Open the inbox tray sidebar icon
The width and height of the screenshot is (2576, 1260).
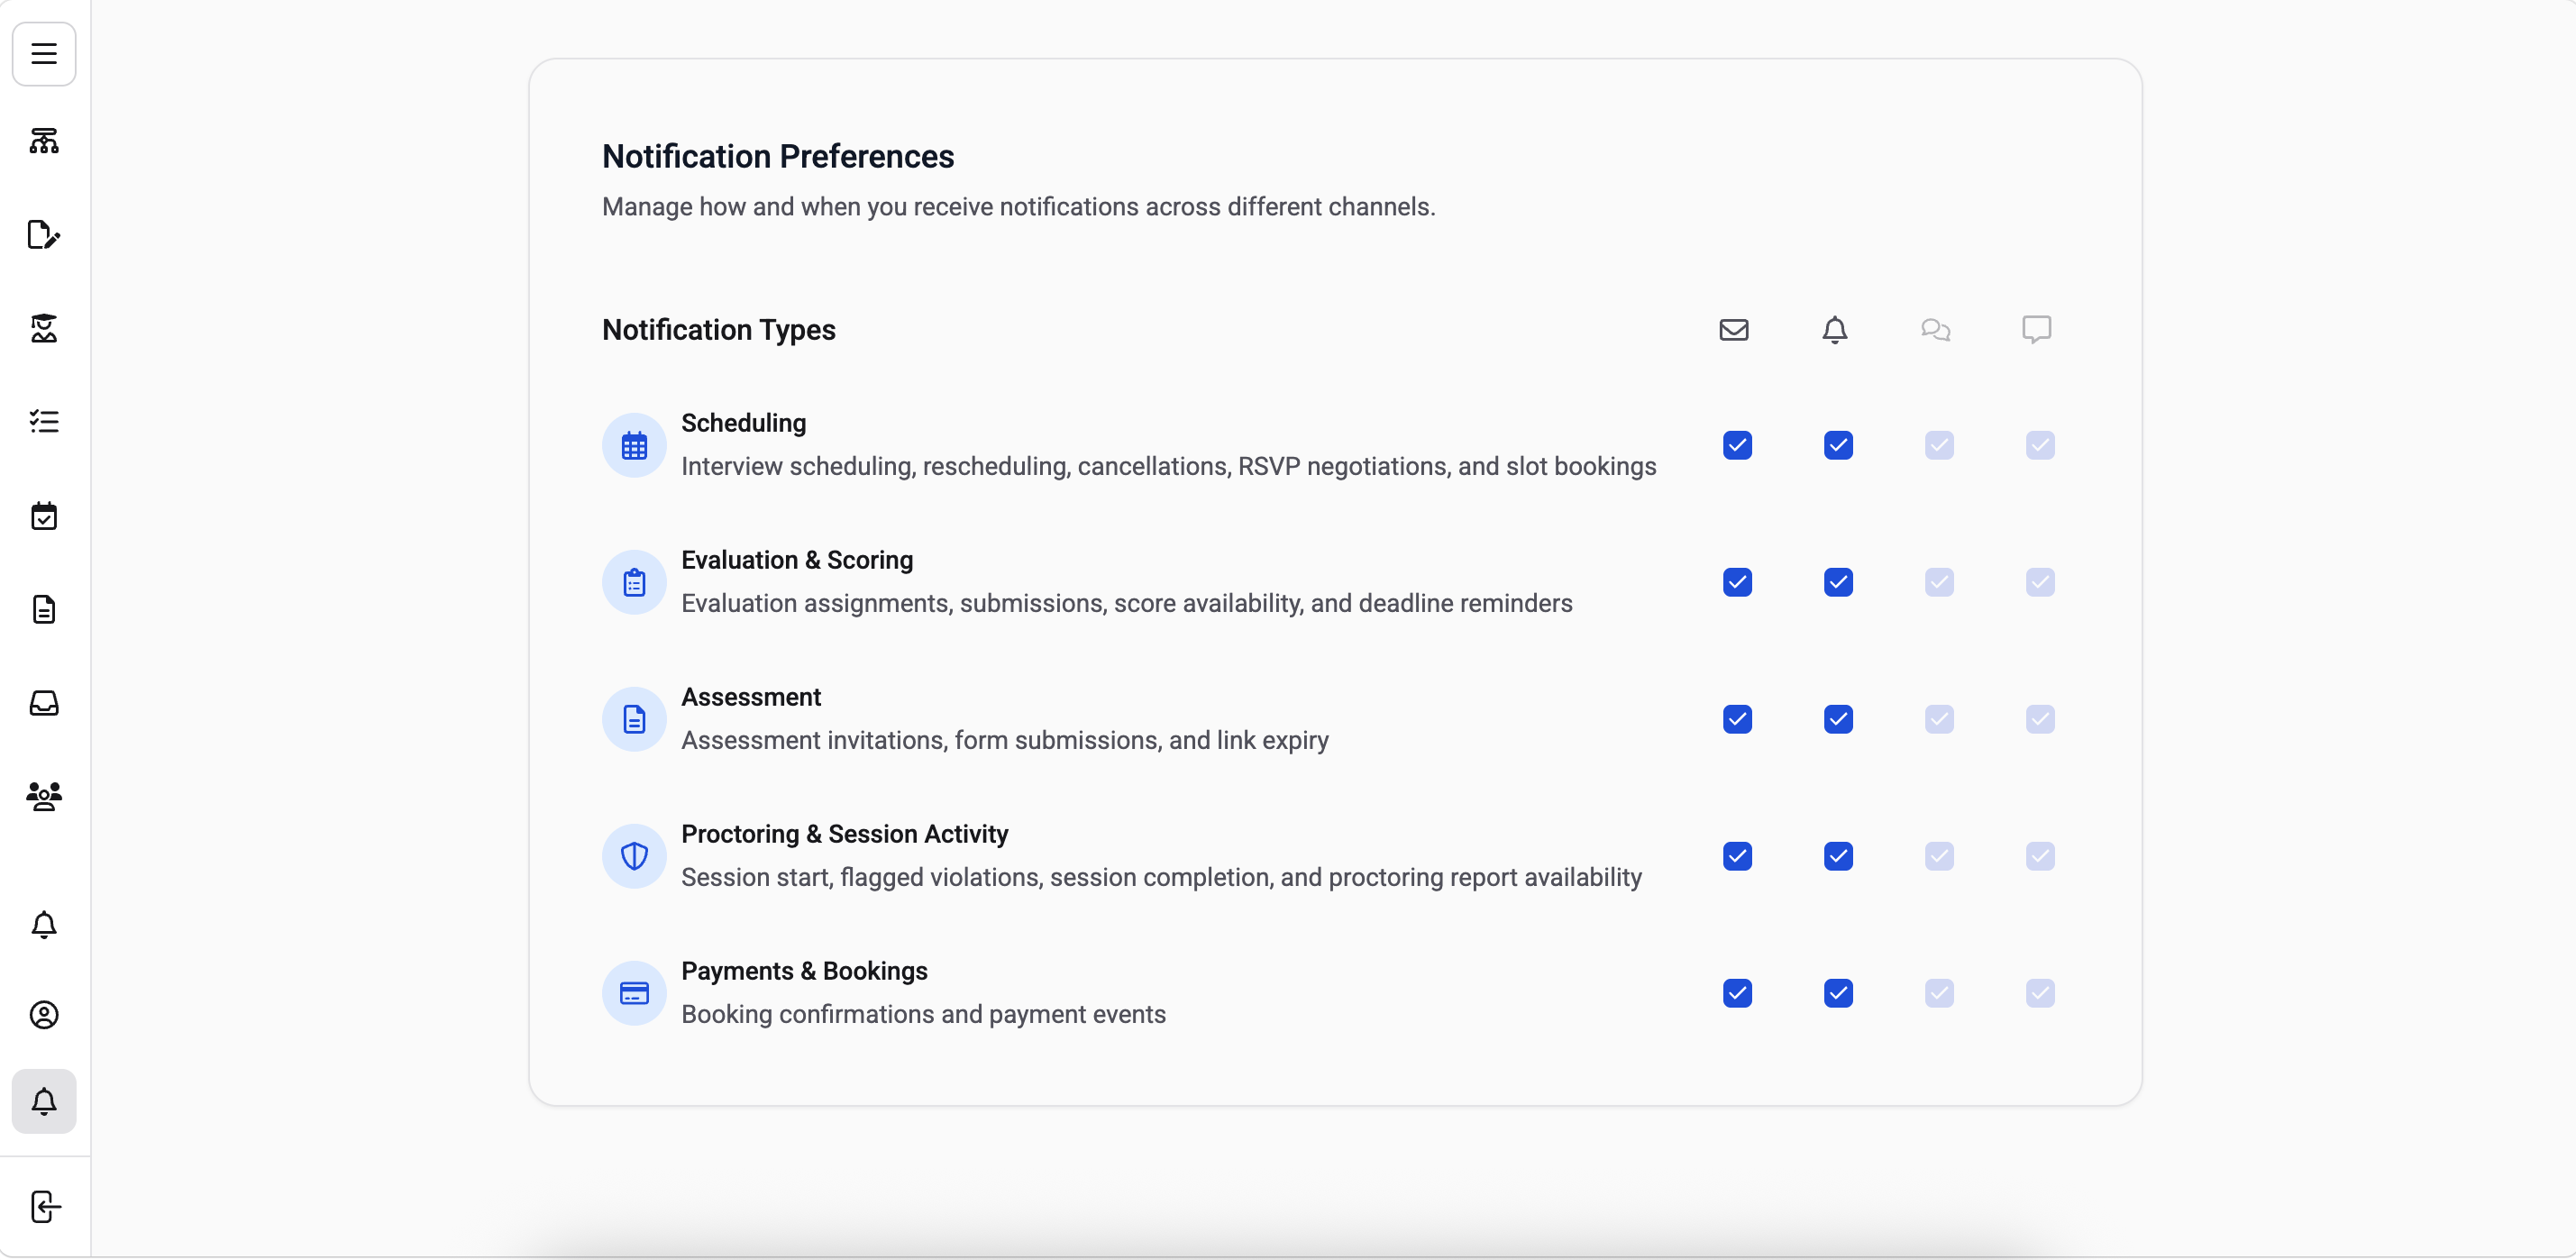[x=44, y=703]
